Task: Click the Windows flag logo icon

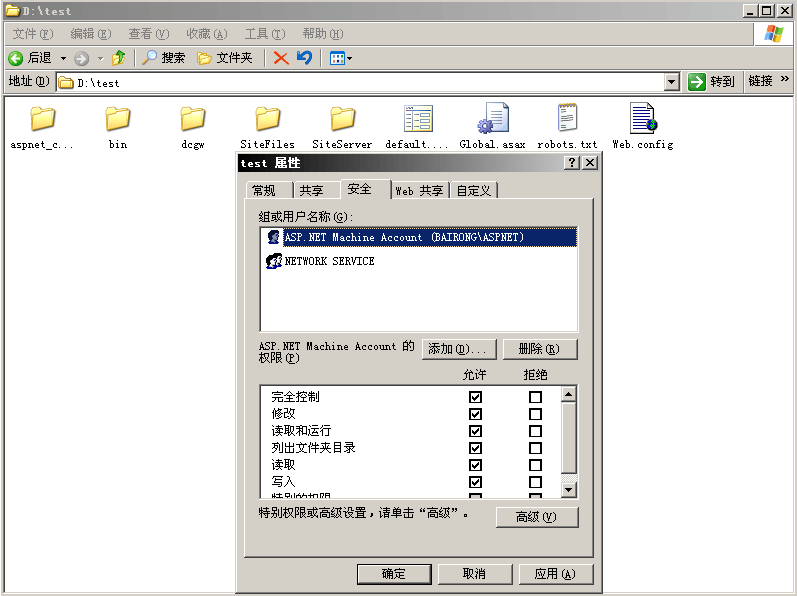Action: (x=773, y=35)
